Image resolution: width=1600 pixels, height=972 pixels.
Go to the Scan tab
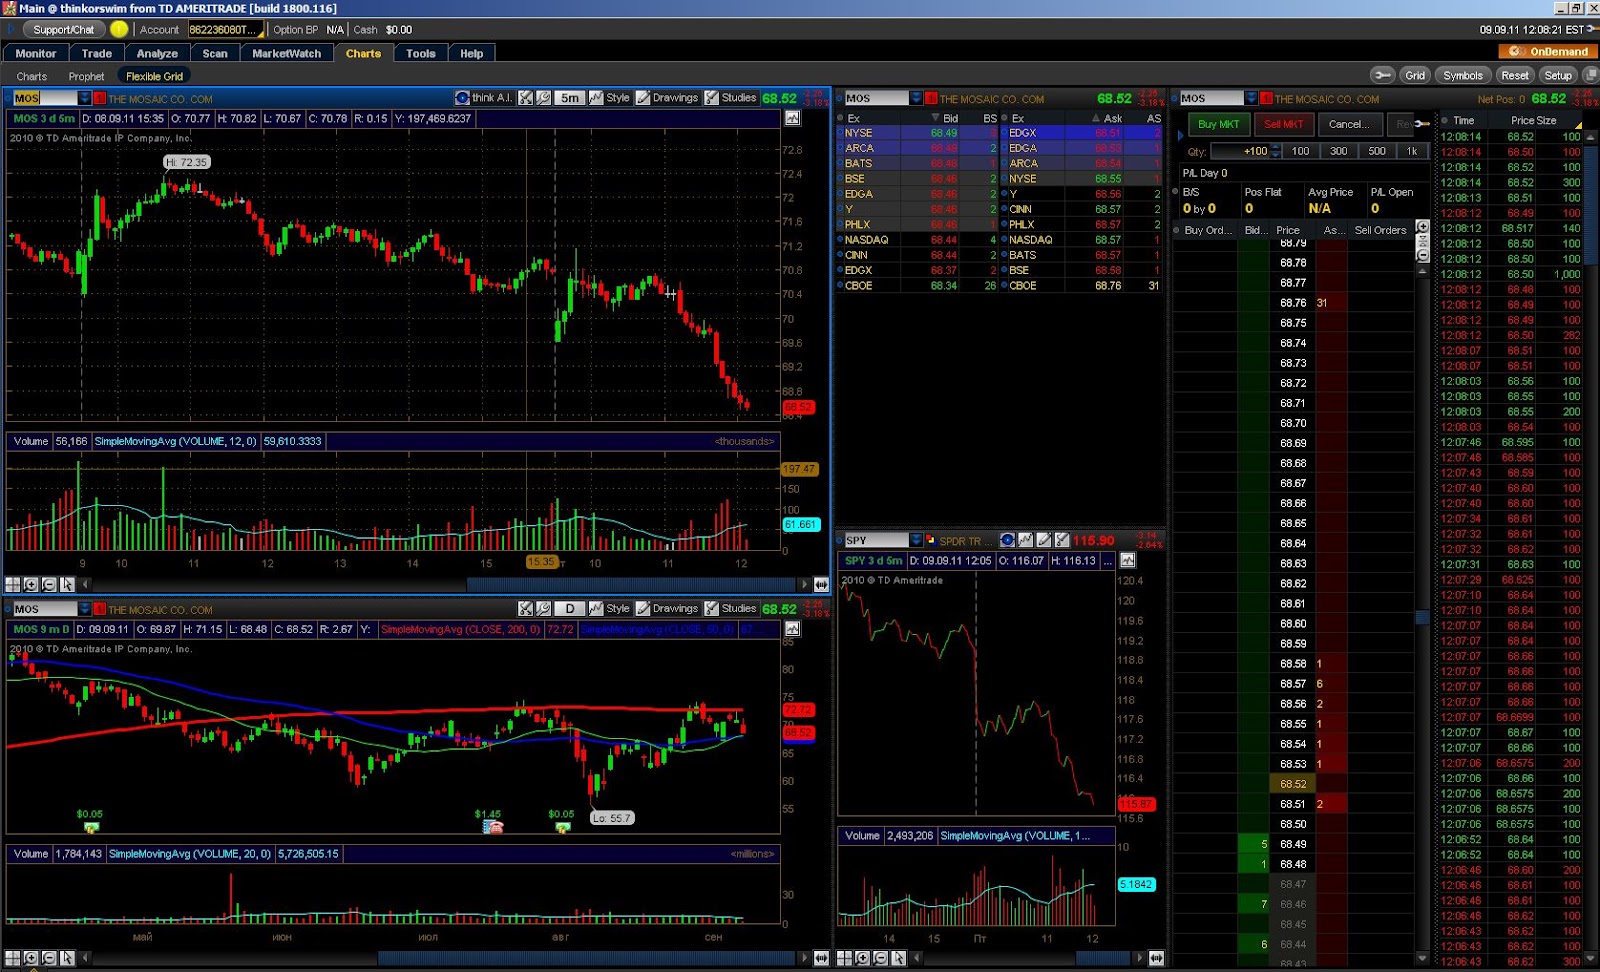point(215,53)
